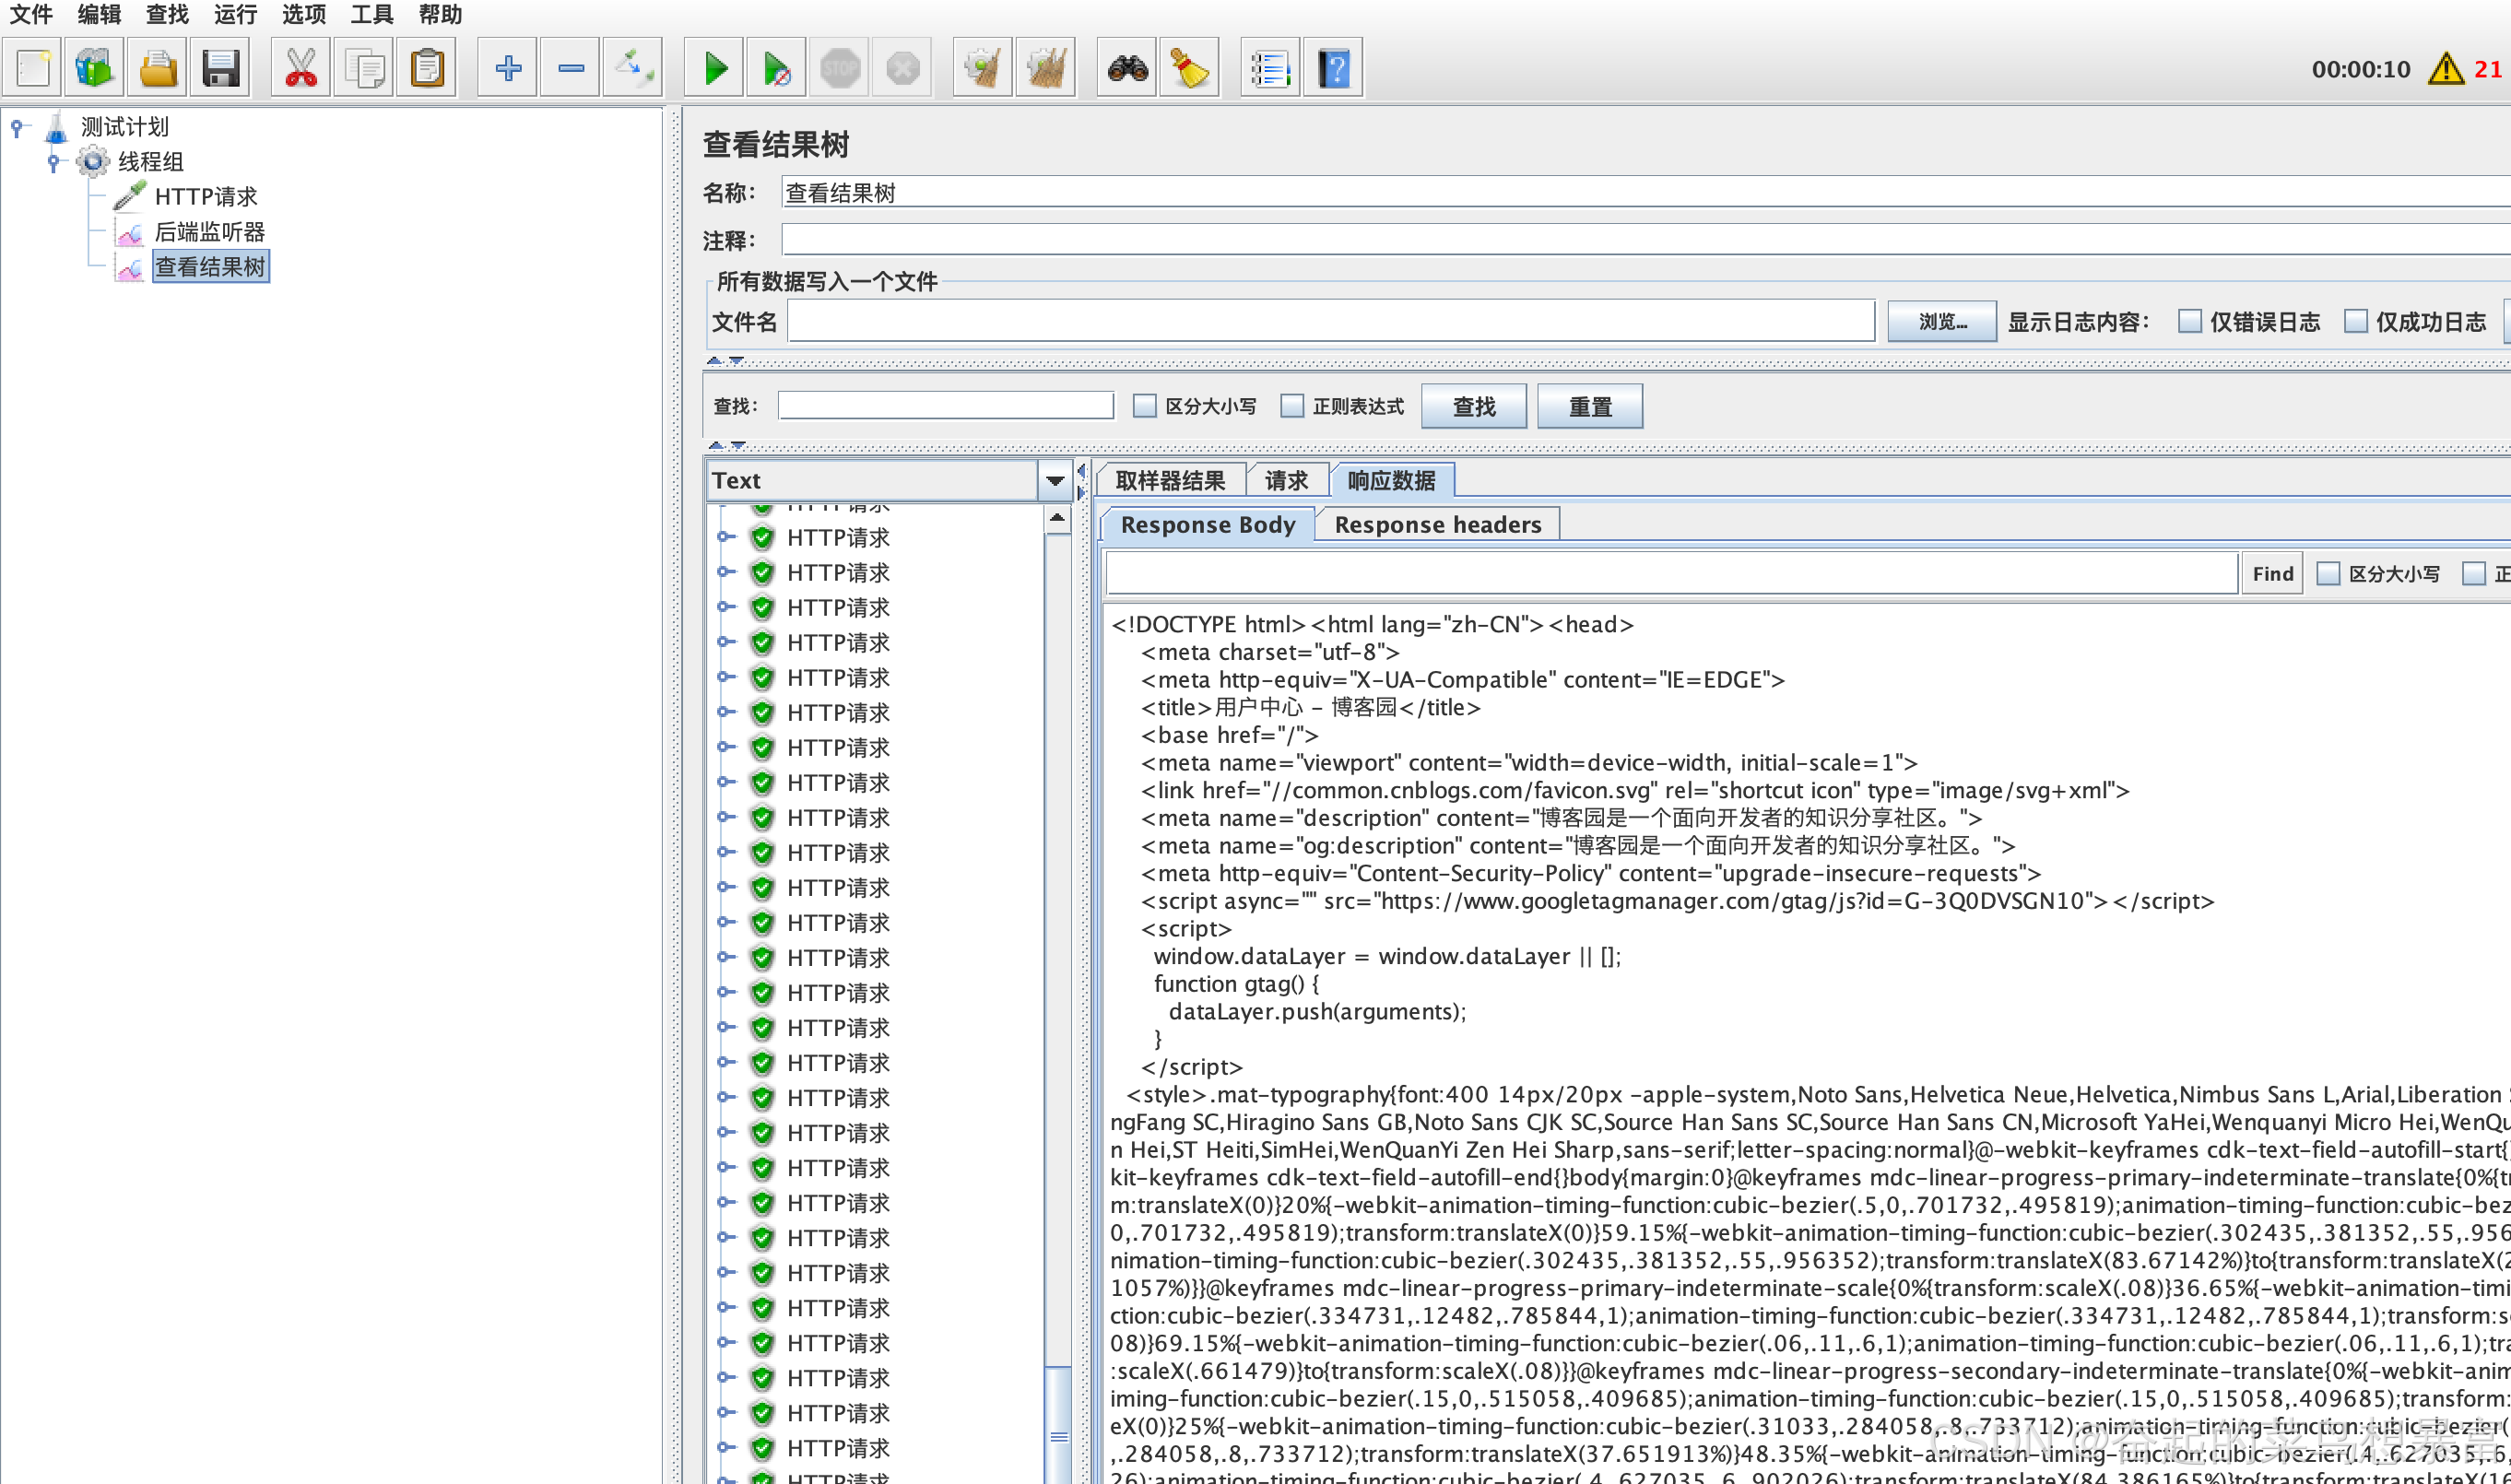Toggle 区分大小写 search checkbox

[1142, 406]
